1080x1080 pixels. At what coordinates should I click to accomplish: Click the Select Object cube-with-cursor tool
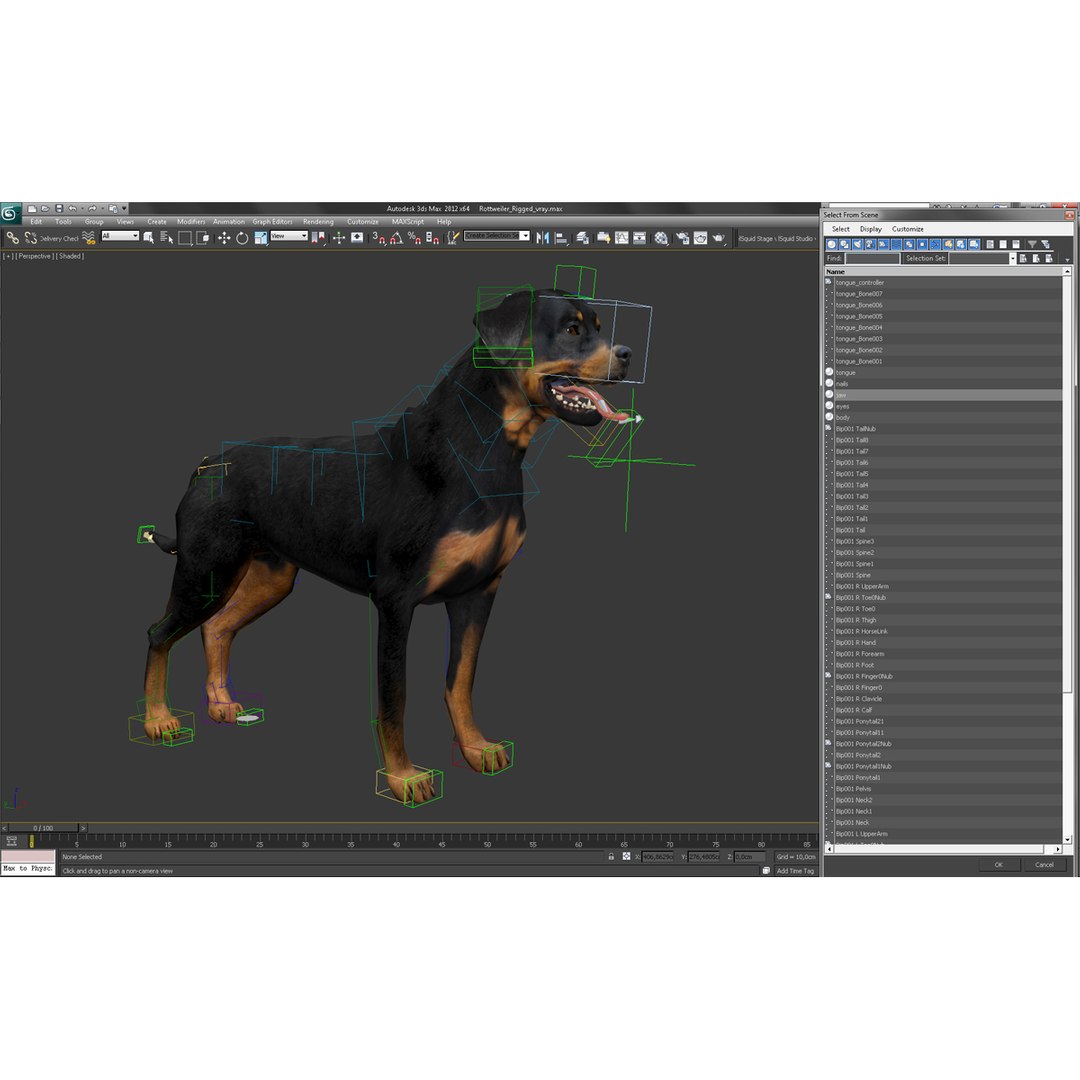[x=148, y=238]
